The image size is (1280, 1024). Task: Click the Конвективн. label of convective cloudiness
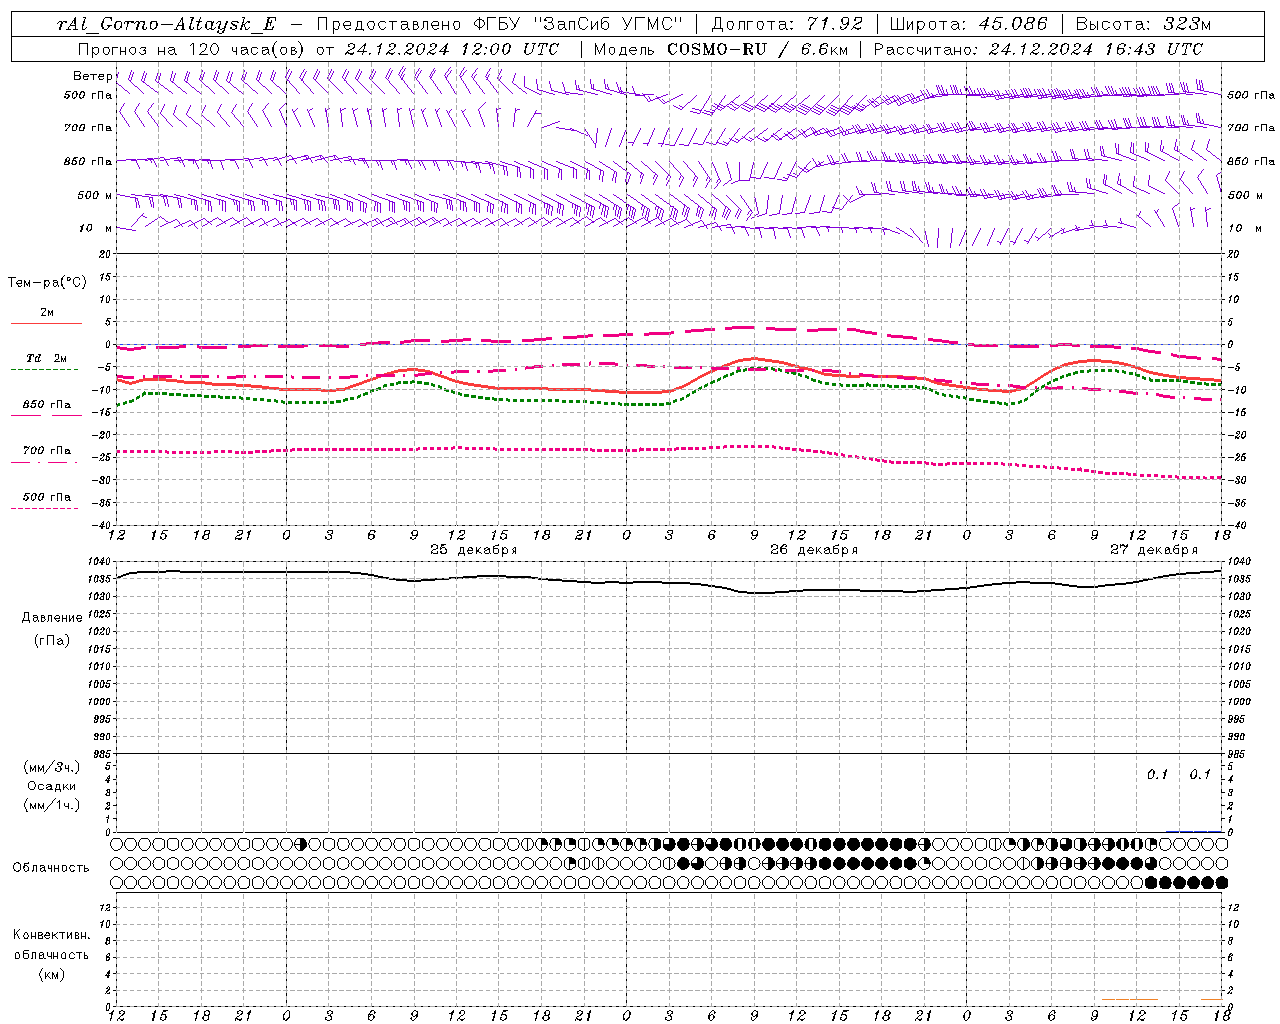click(51, 935)
